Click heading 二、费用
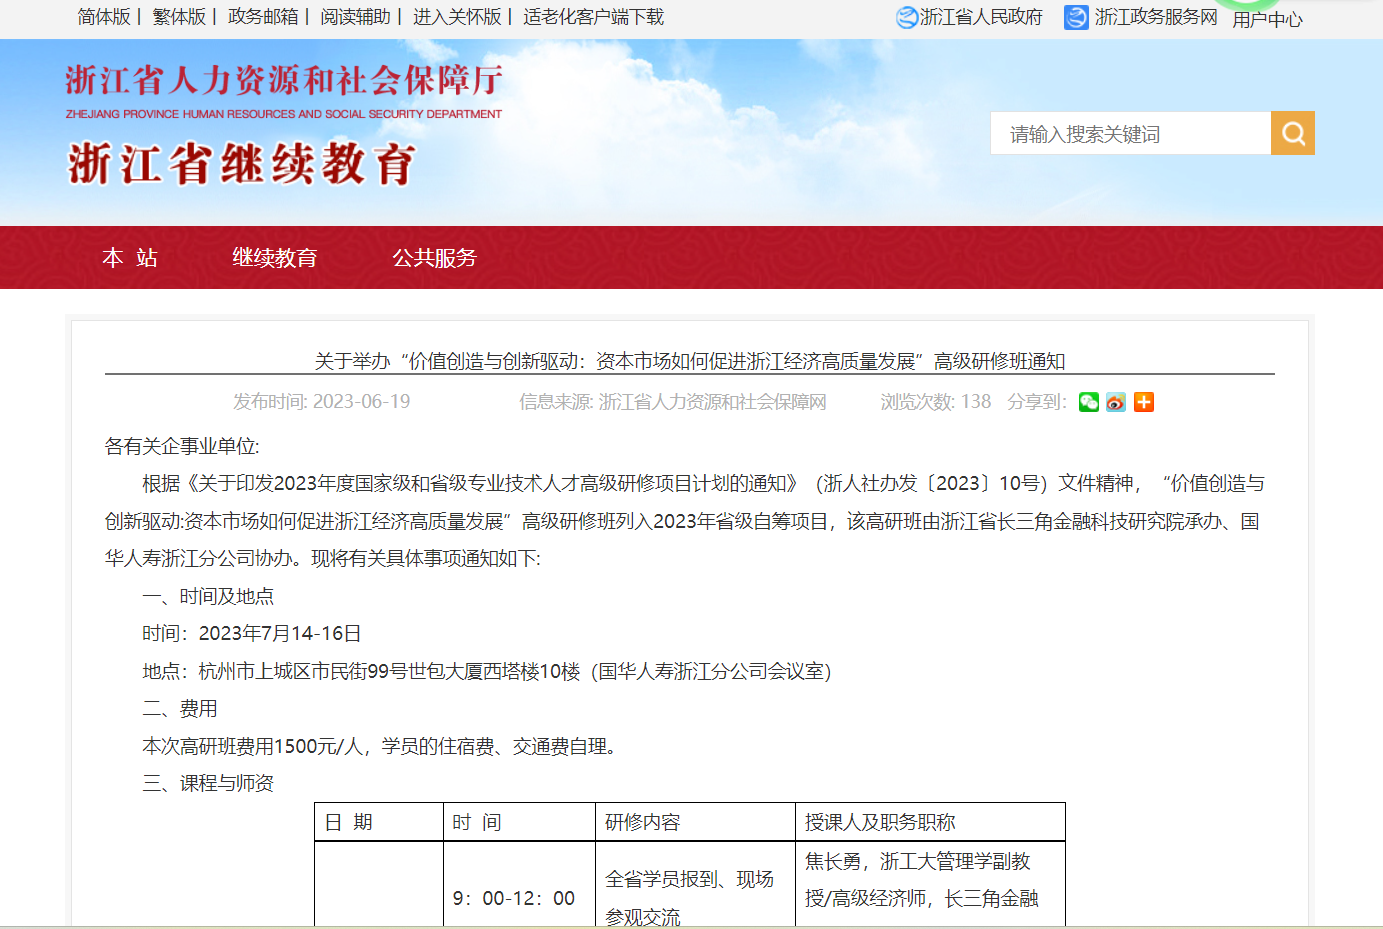This screenshot has width=1383, height=929. pos(180,708)
